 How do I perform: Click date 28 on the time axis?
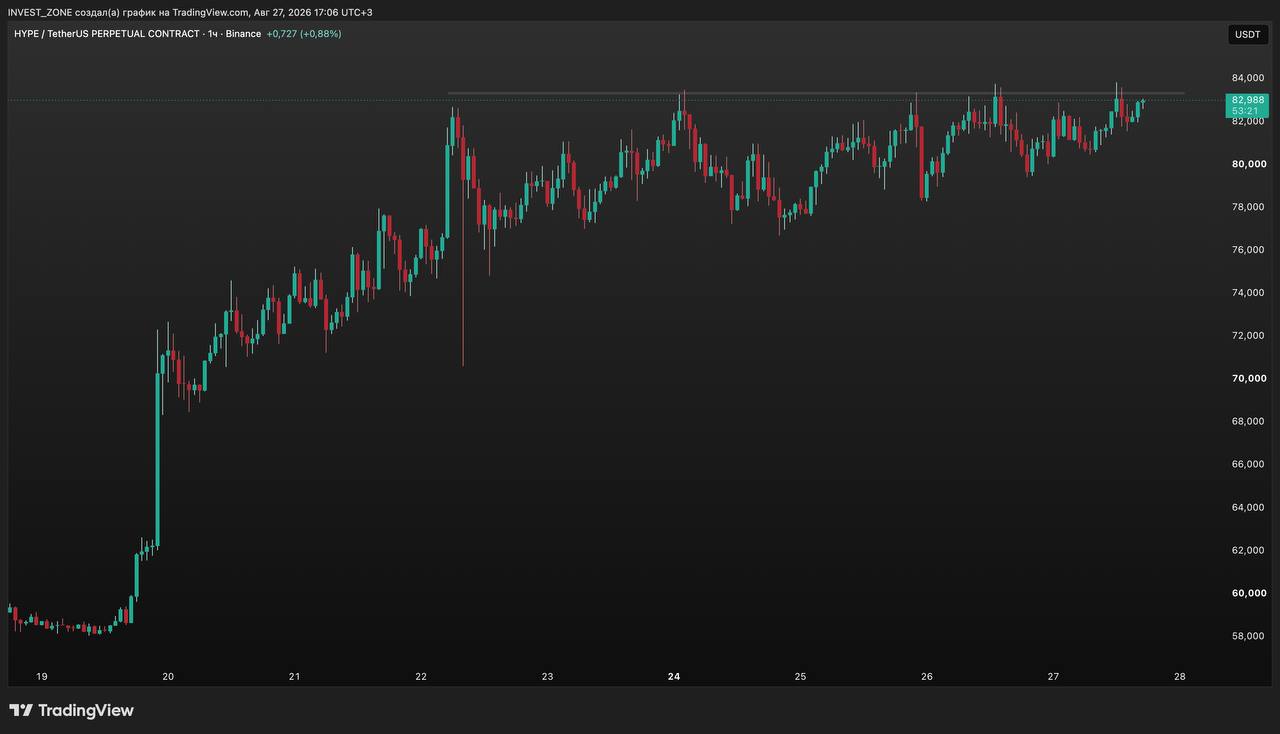click(x=1180, y=677)
